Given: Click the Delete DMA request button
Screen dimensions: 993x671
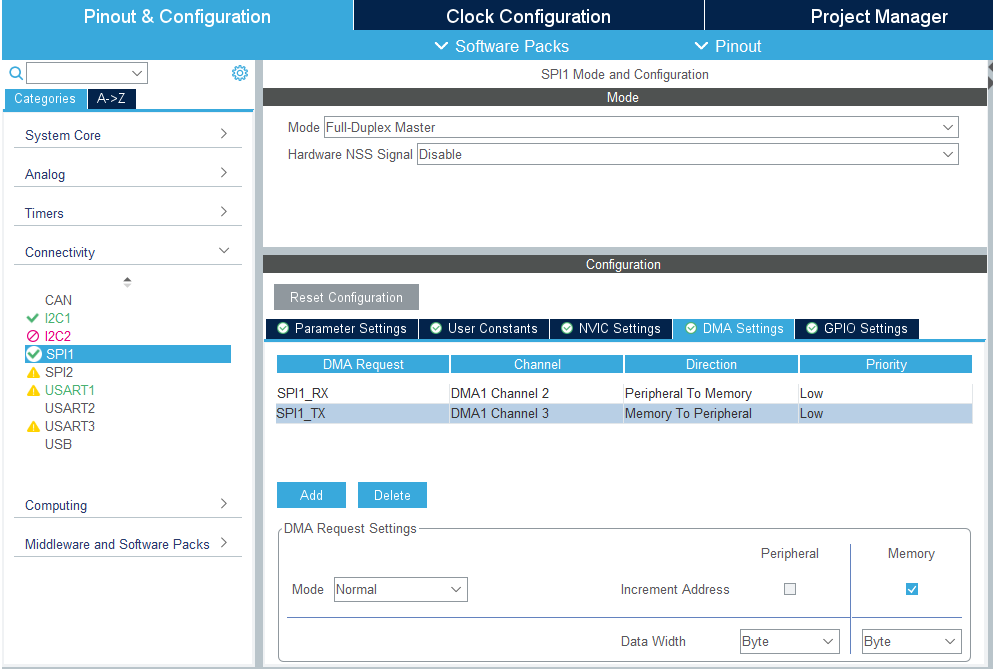Looking at the screenshot, I should (392, 495).
